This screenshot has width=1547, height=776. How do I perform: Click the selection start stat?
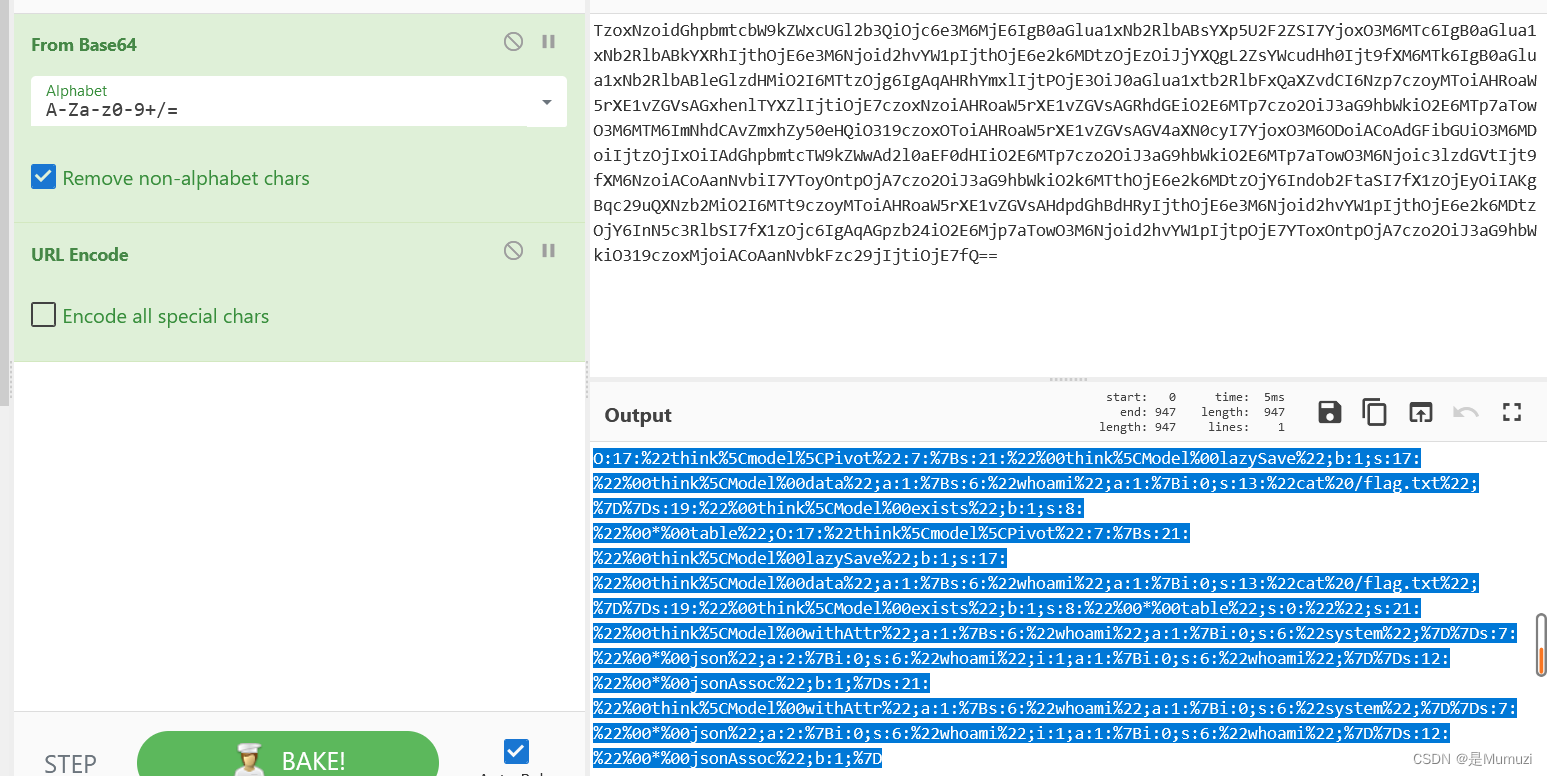click(1141, 397)
